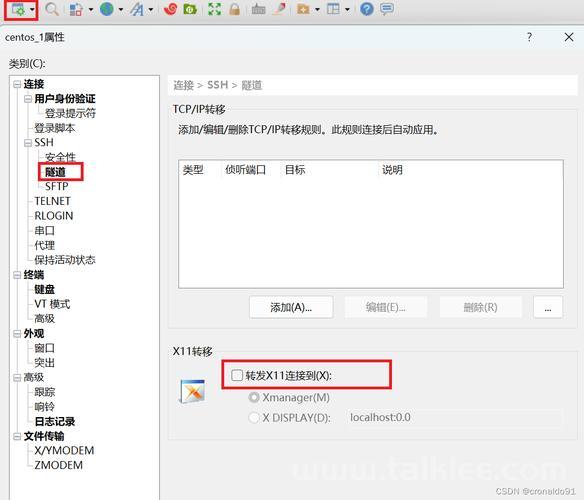Viewport: 584px width, 500px height.
Task: Click the padlock lock icon
Action: coord(234,9)
